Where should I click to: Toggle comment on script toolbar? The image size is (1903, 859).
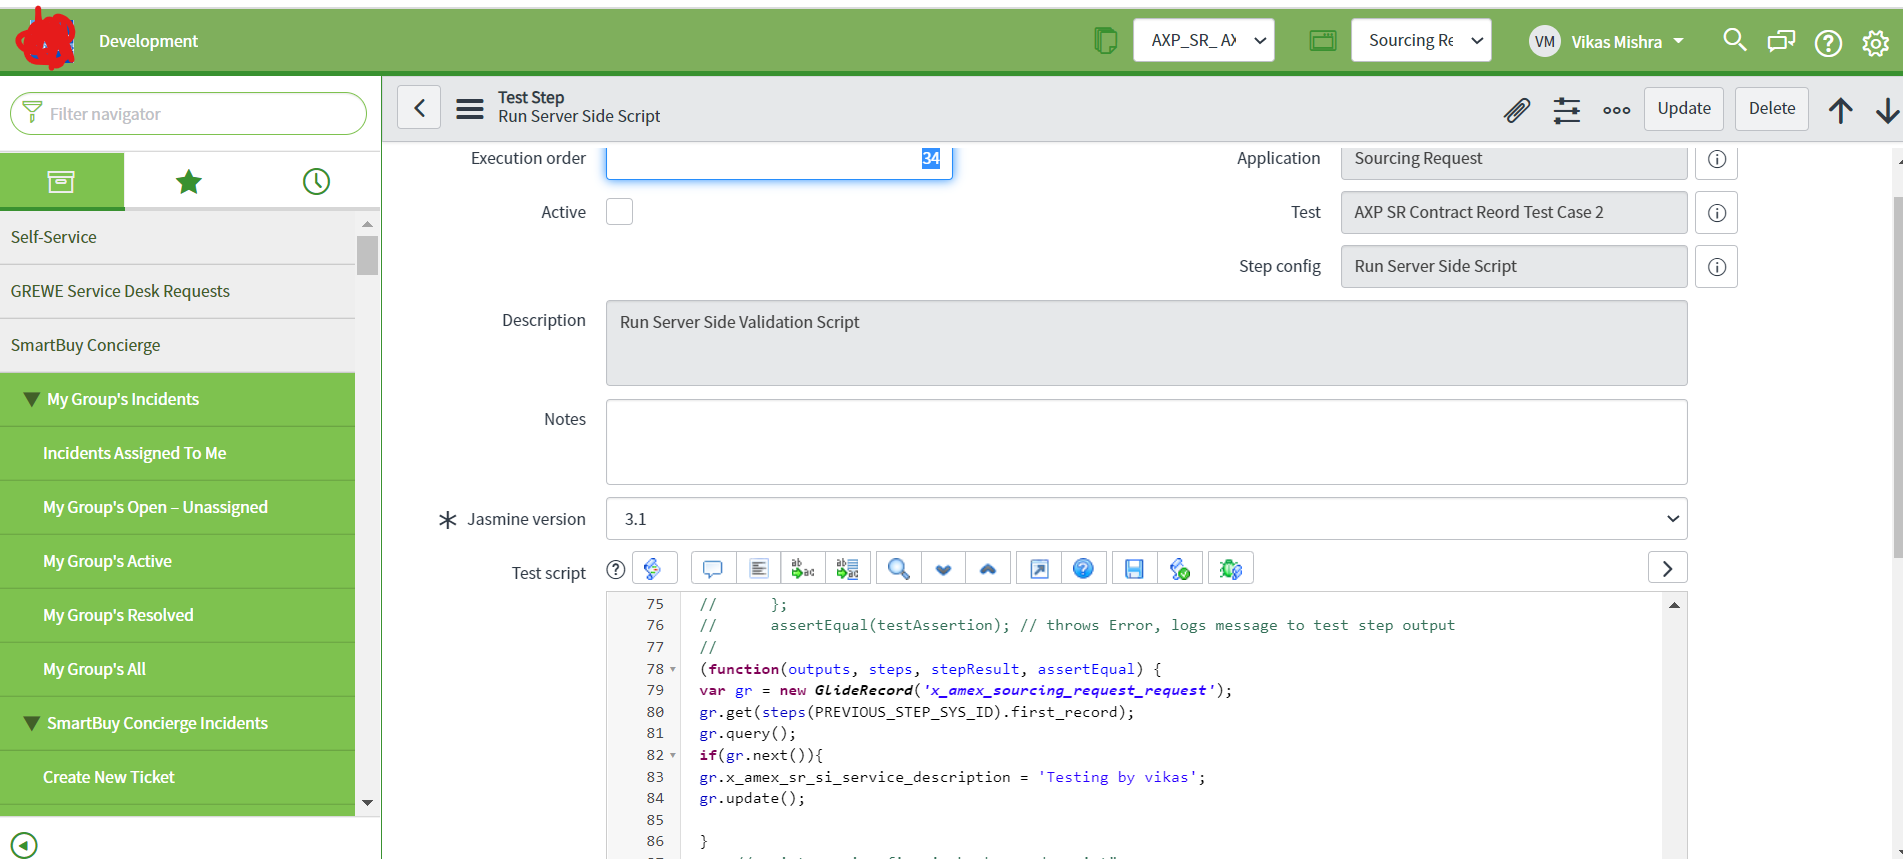(713, 568)
